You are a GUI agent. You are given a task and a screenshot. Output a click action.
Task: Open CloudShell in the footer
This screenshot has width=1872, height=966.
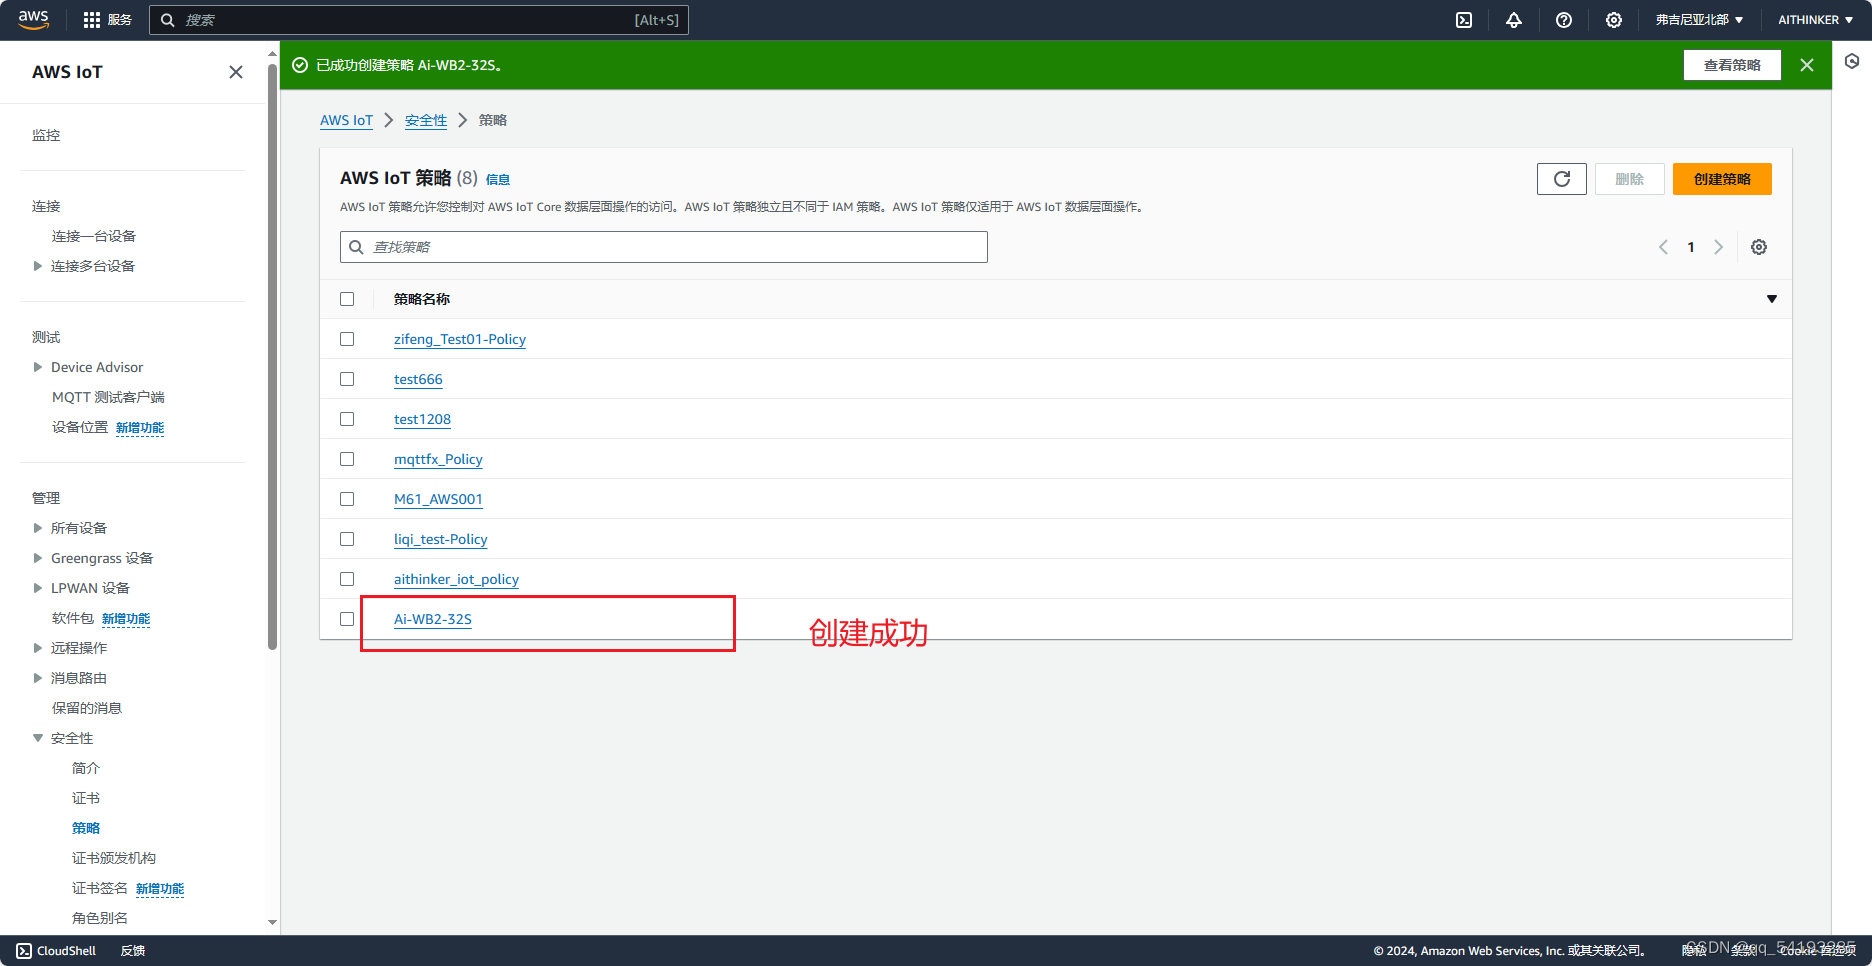(x=57, y=951)
